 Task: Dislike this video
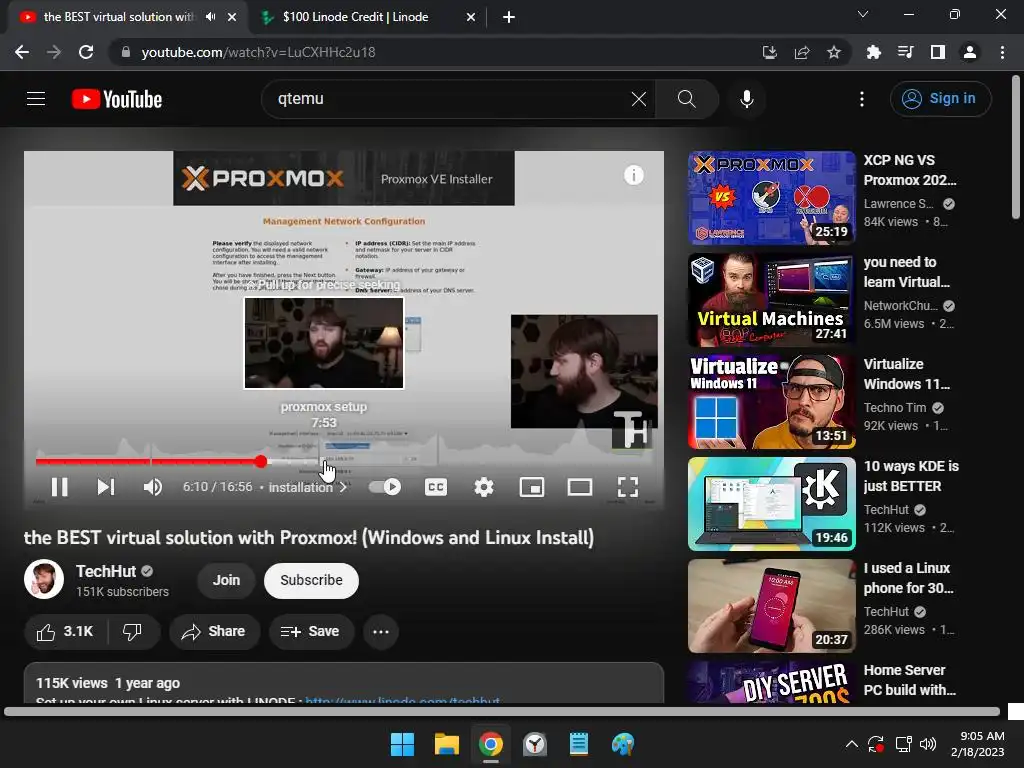[133, 632]
